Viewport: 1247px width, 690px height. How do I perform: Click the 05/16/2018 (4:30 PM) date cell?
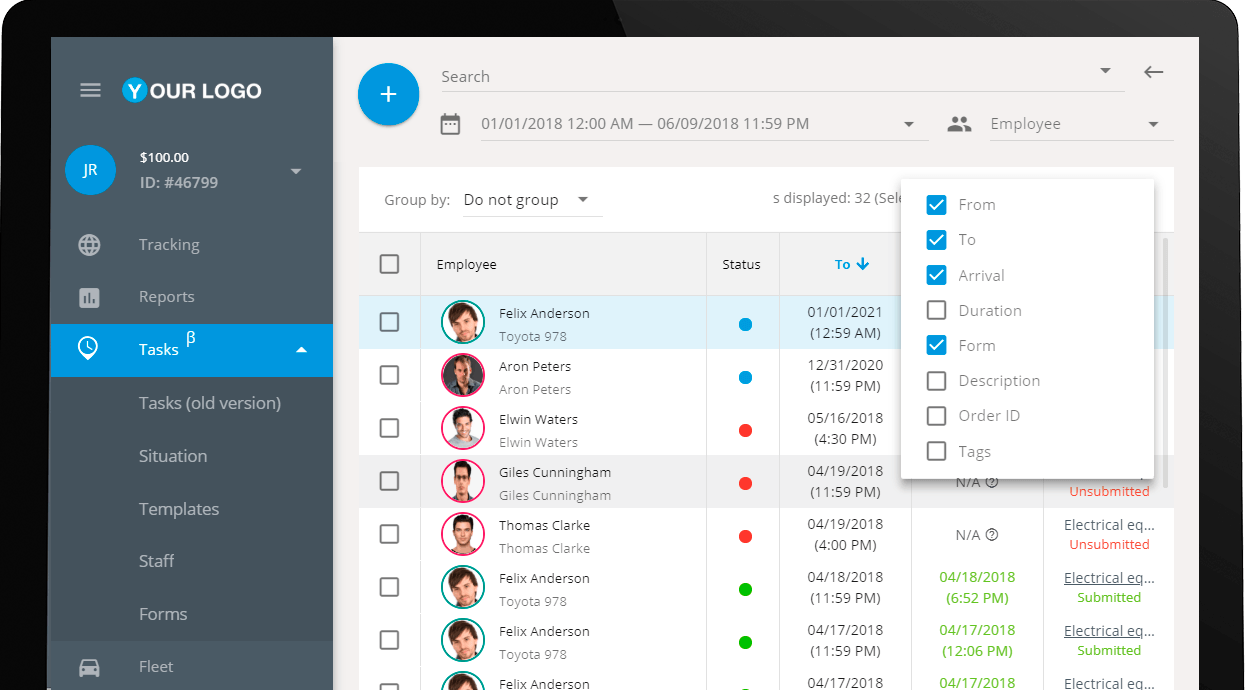pos(845,428)
